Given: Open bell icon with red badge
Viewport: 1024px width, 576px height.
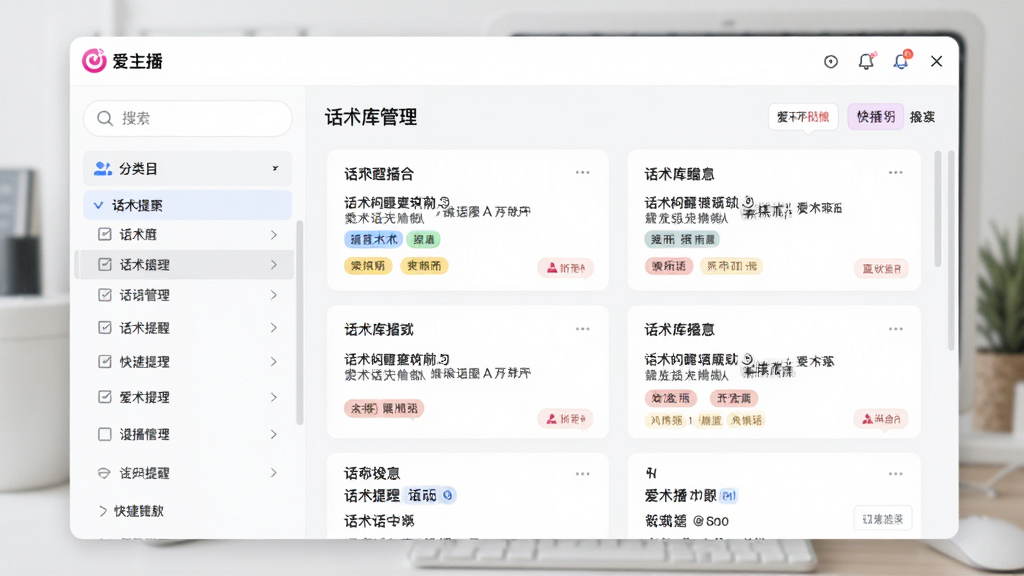Looking at the screenshot, I should (901, 61).
